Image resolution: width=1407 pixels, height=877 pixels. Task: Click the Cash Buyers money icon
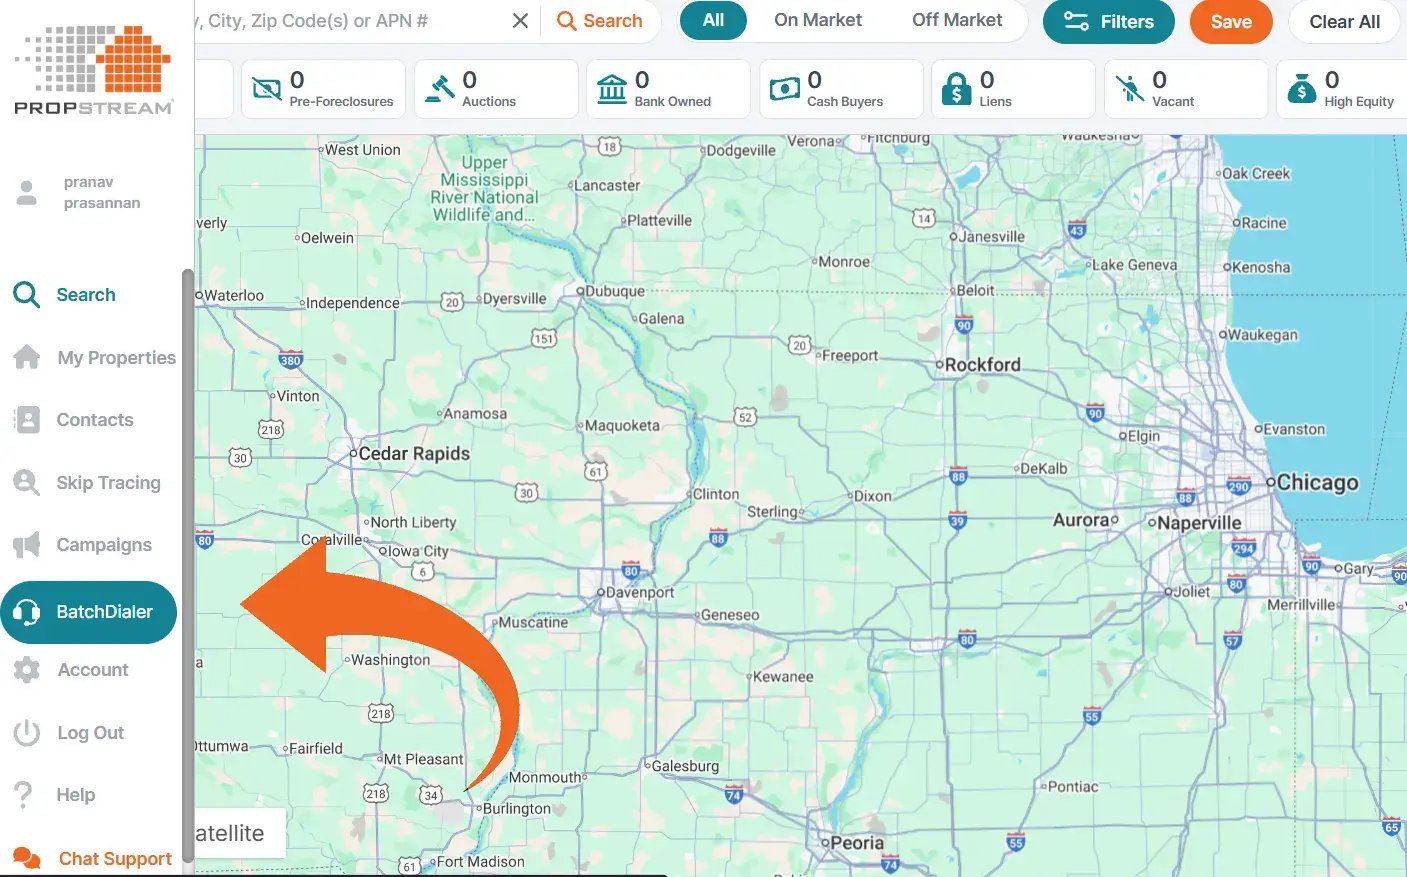[x=784, y=89]
